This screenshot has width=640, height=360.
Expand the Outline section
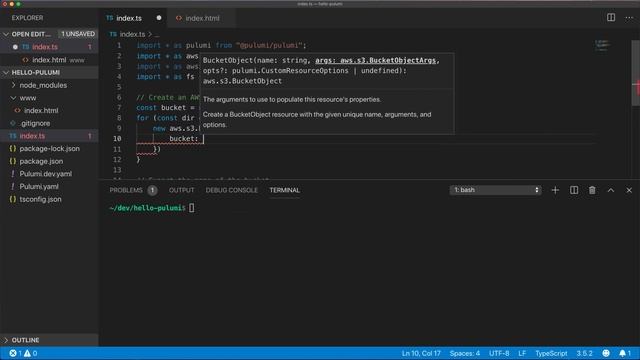pos(25,340)
